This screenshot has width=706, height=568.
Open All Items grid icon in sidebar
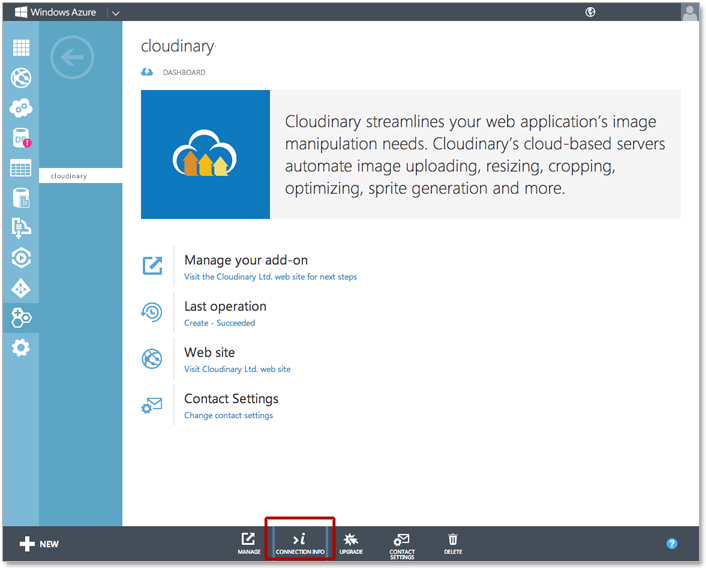pyautogui.click(x=21, y=48)
